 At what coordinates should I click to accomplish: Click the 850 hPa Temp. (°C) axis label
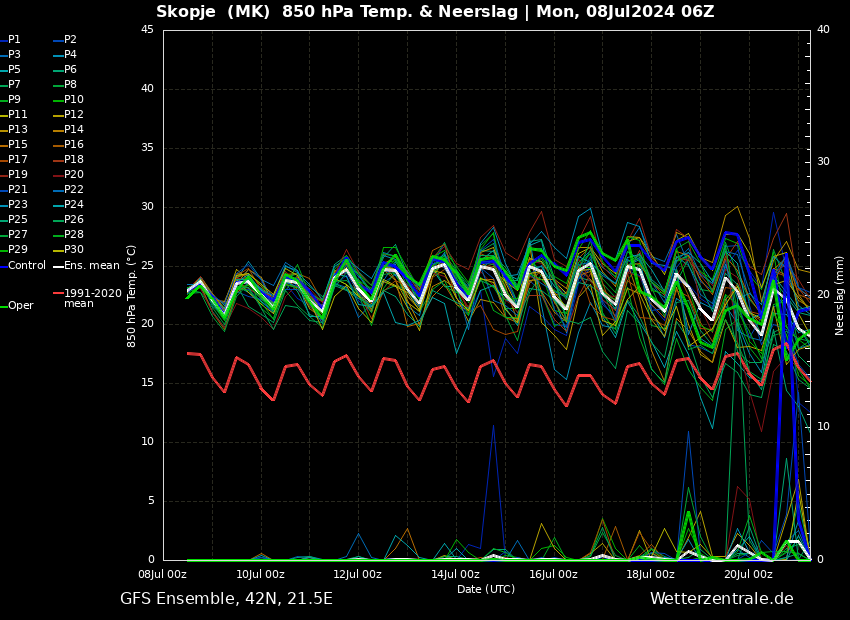click(132, 295)
